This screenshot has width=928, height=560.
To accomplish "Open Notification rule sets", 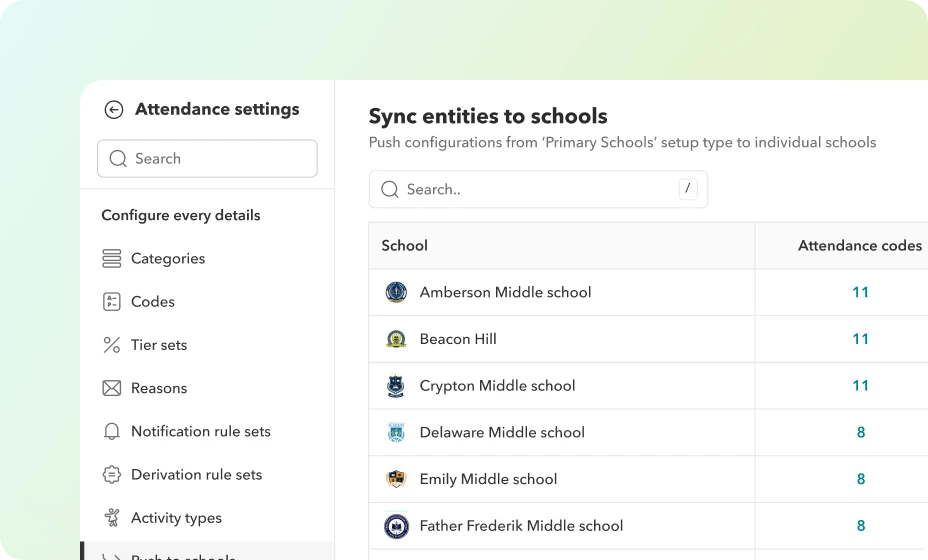I will pyautogui.click(x=201, y=432).
